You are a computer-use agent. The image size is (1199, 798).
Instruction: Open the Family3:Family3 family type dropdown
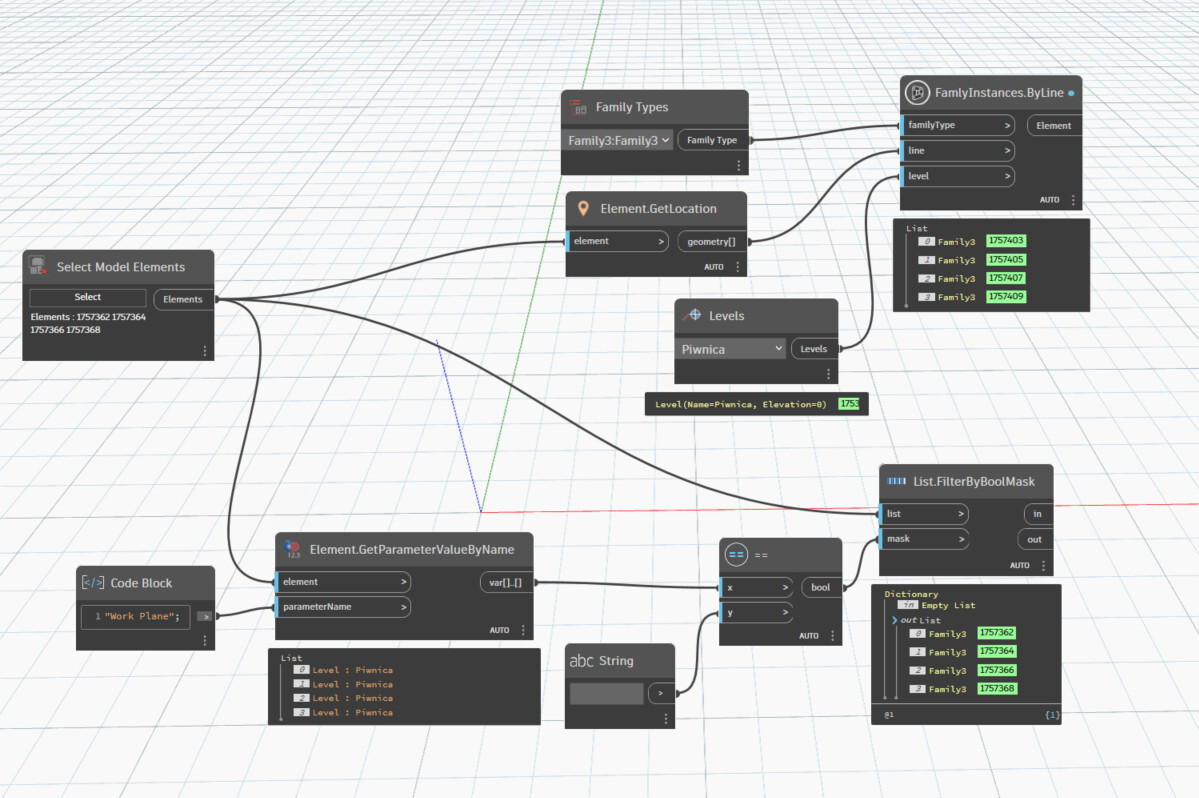point(618,141)
